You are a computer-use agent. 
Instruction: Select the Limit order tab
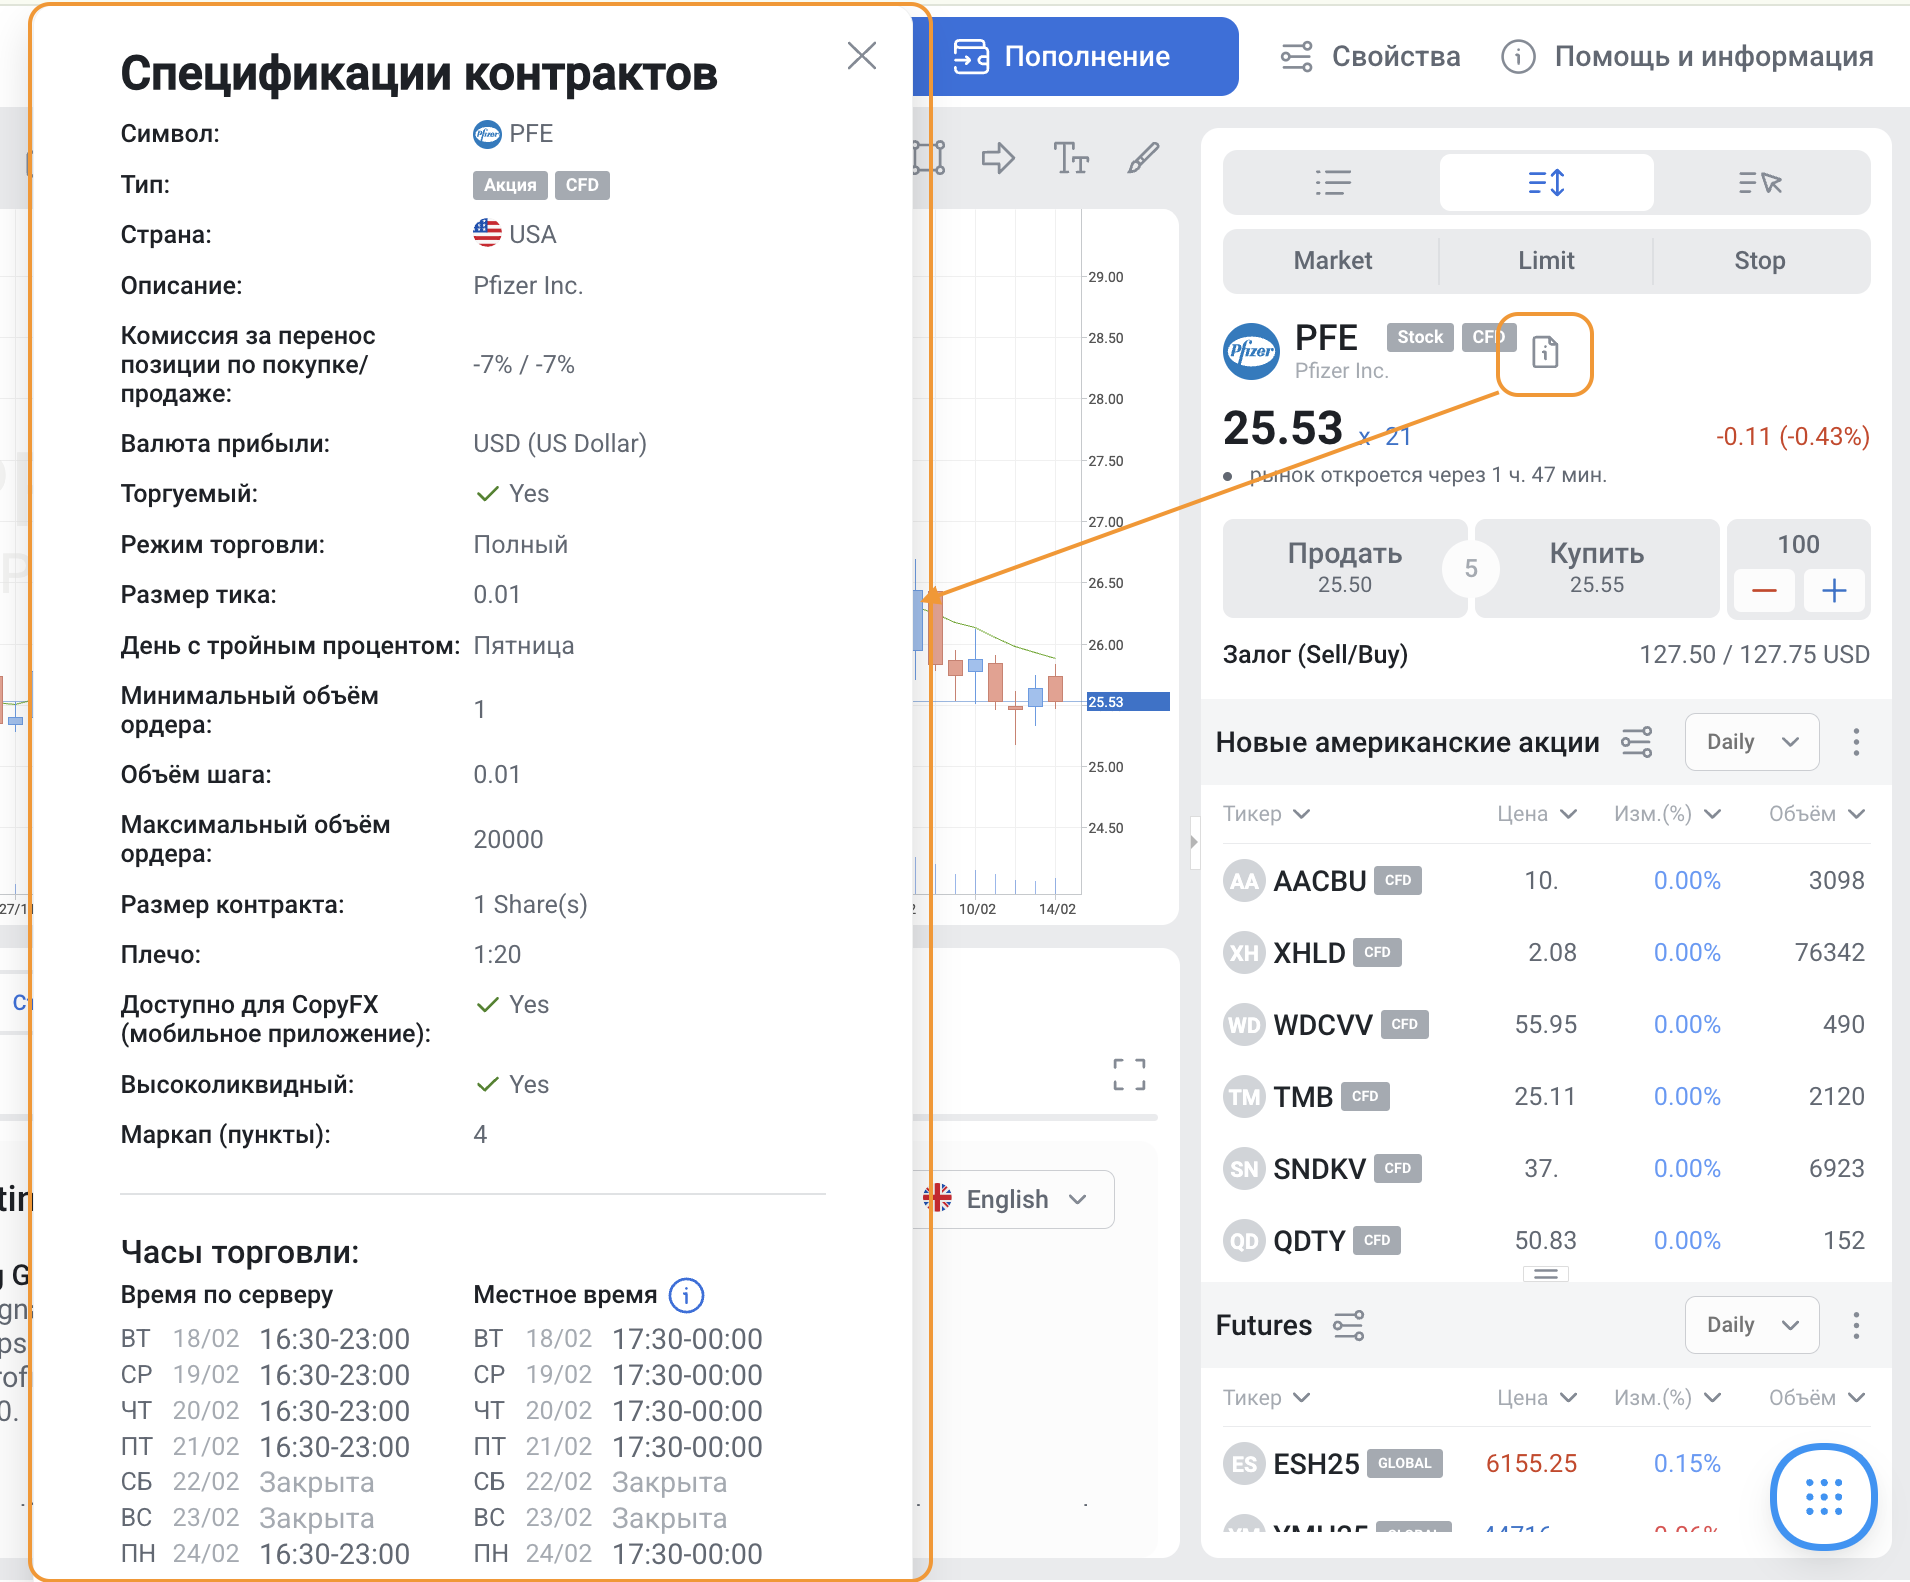(1546, 261)
